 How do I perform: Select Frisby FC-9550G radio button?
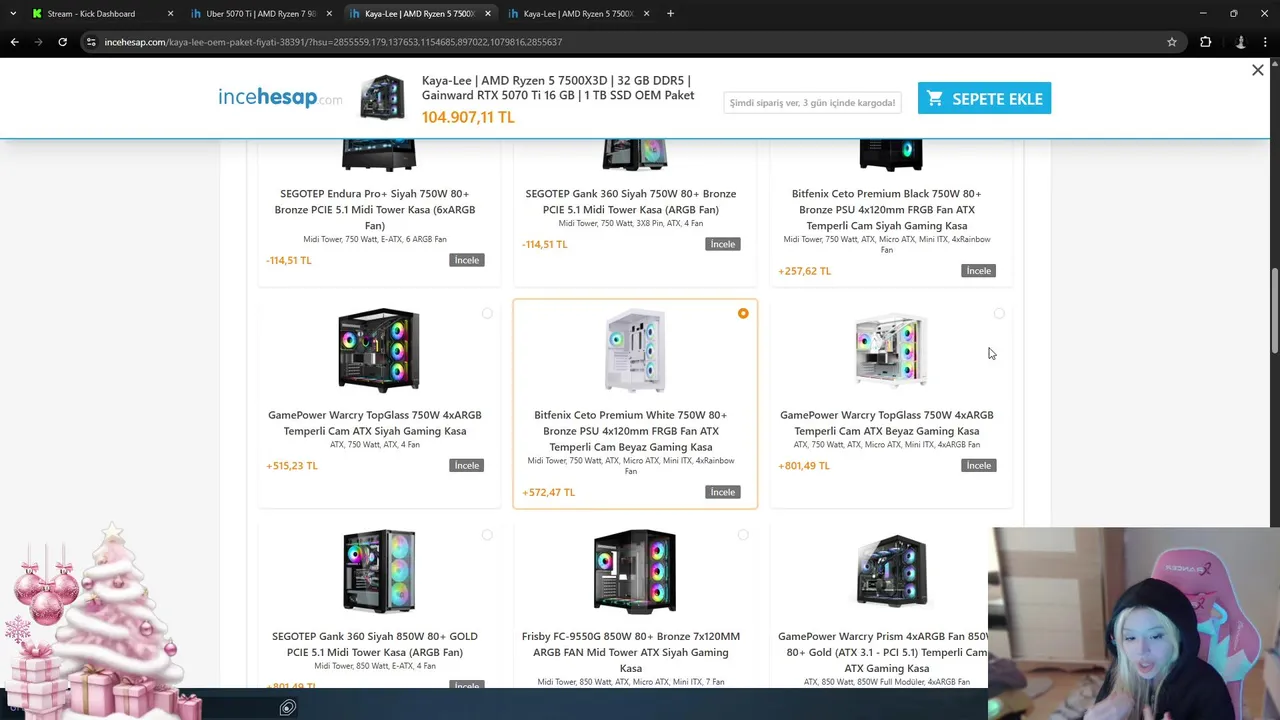(743, 535)
